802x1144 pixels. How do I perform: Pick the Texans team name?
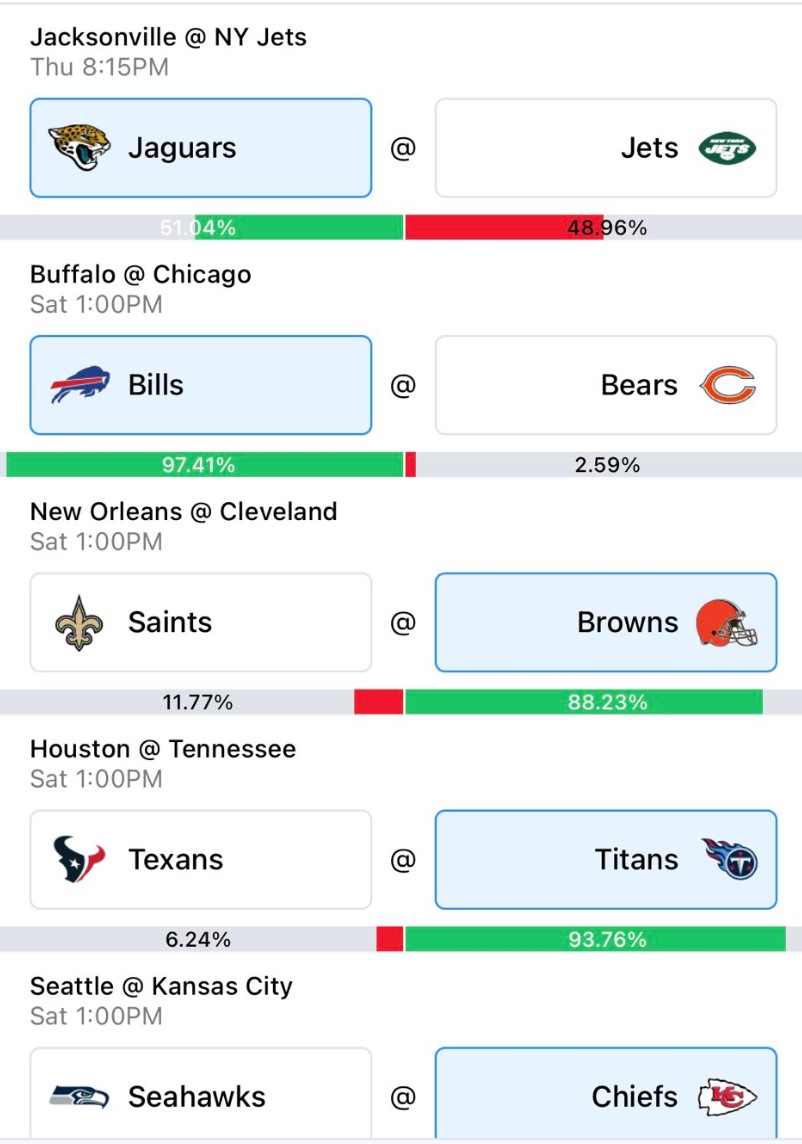[x=176, y=859]
